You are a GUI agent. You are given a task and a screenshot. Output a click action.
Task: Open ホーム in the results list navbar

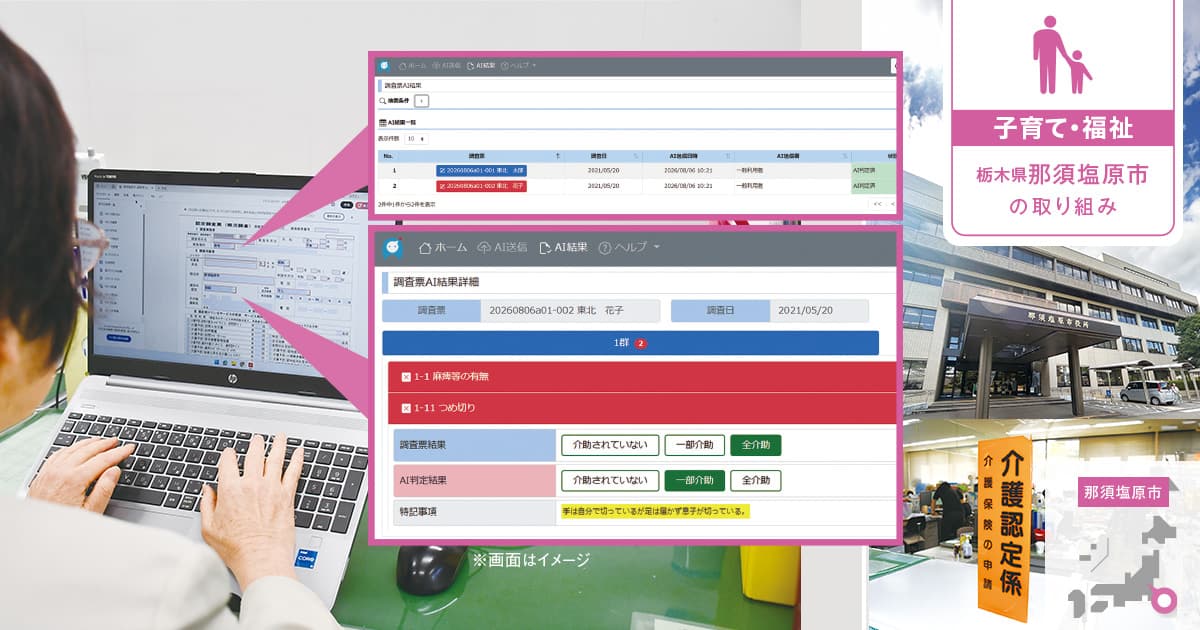412,65
